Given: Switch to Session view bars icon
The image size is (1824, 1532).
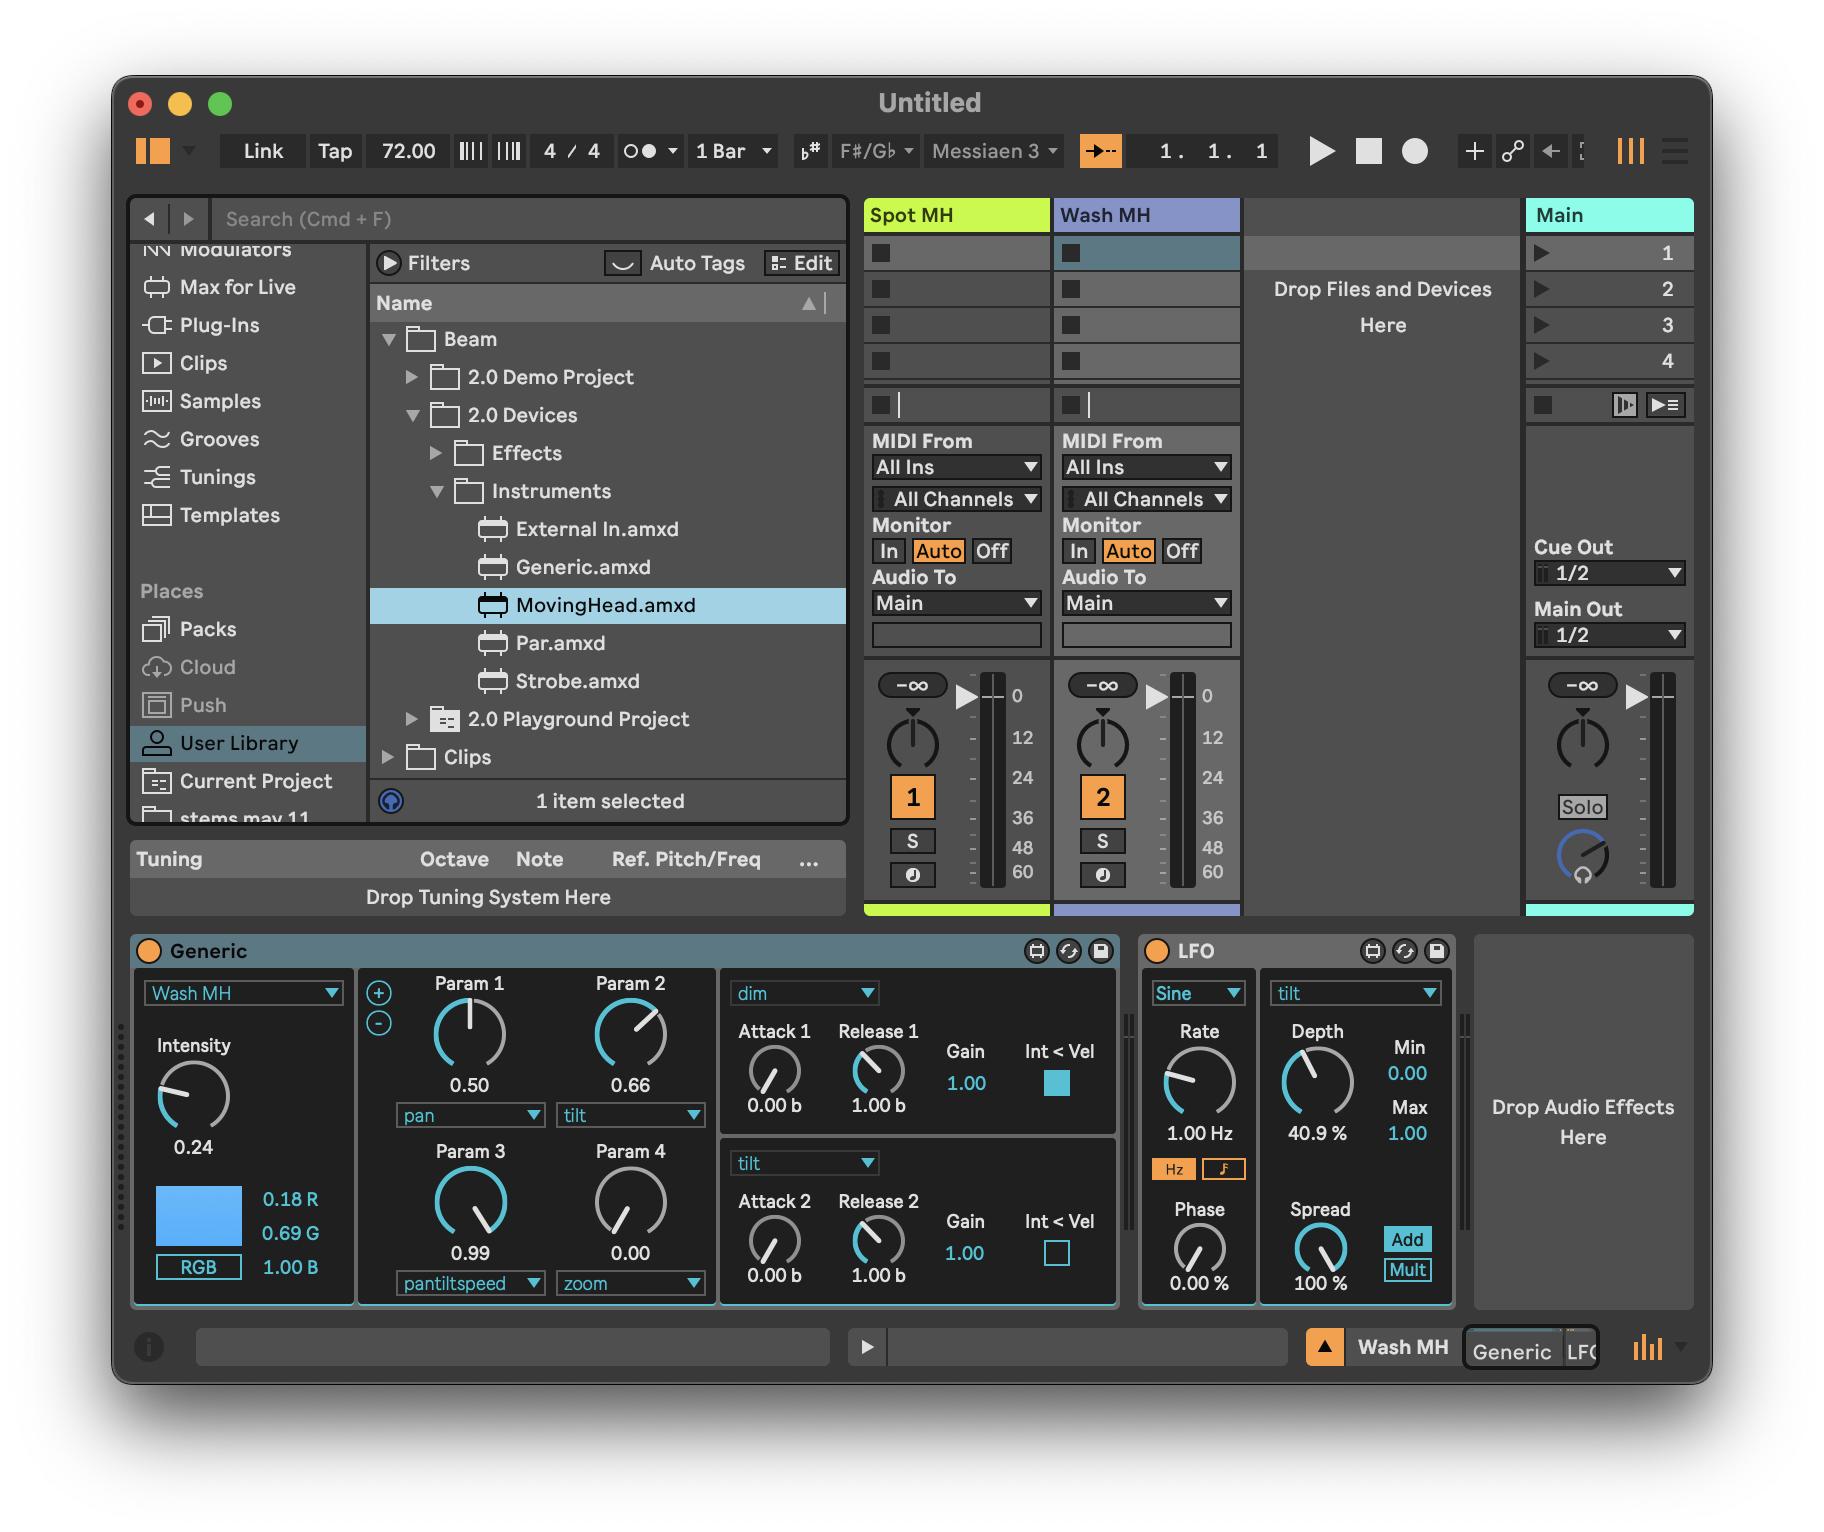Looking at the screenshot, I should (1630, 151).
